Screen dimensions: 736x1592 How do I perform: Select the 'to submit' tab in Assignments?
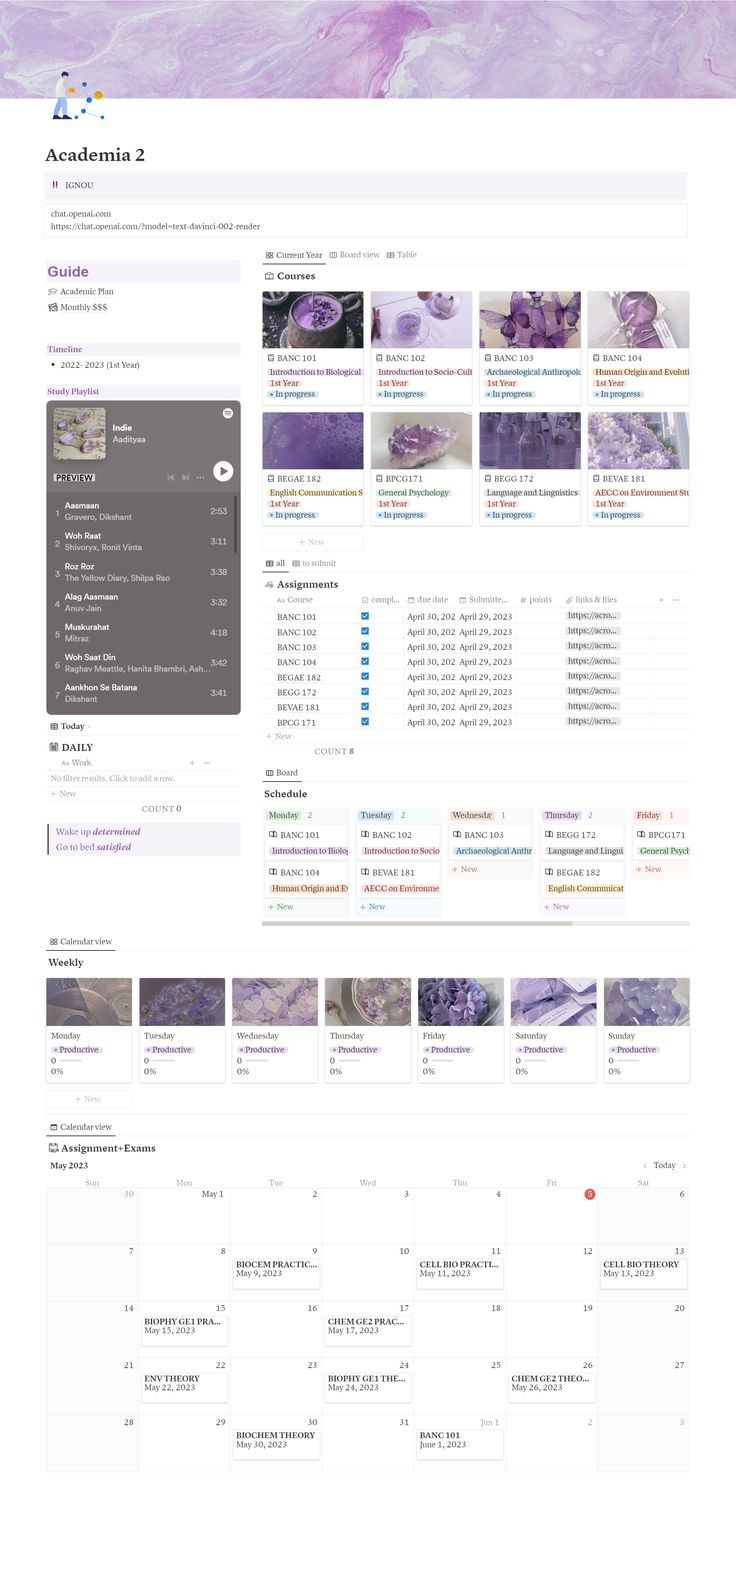pos(314,563)
